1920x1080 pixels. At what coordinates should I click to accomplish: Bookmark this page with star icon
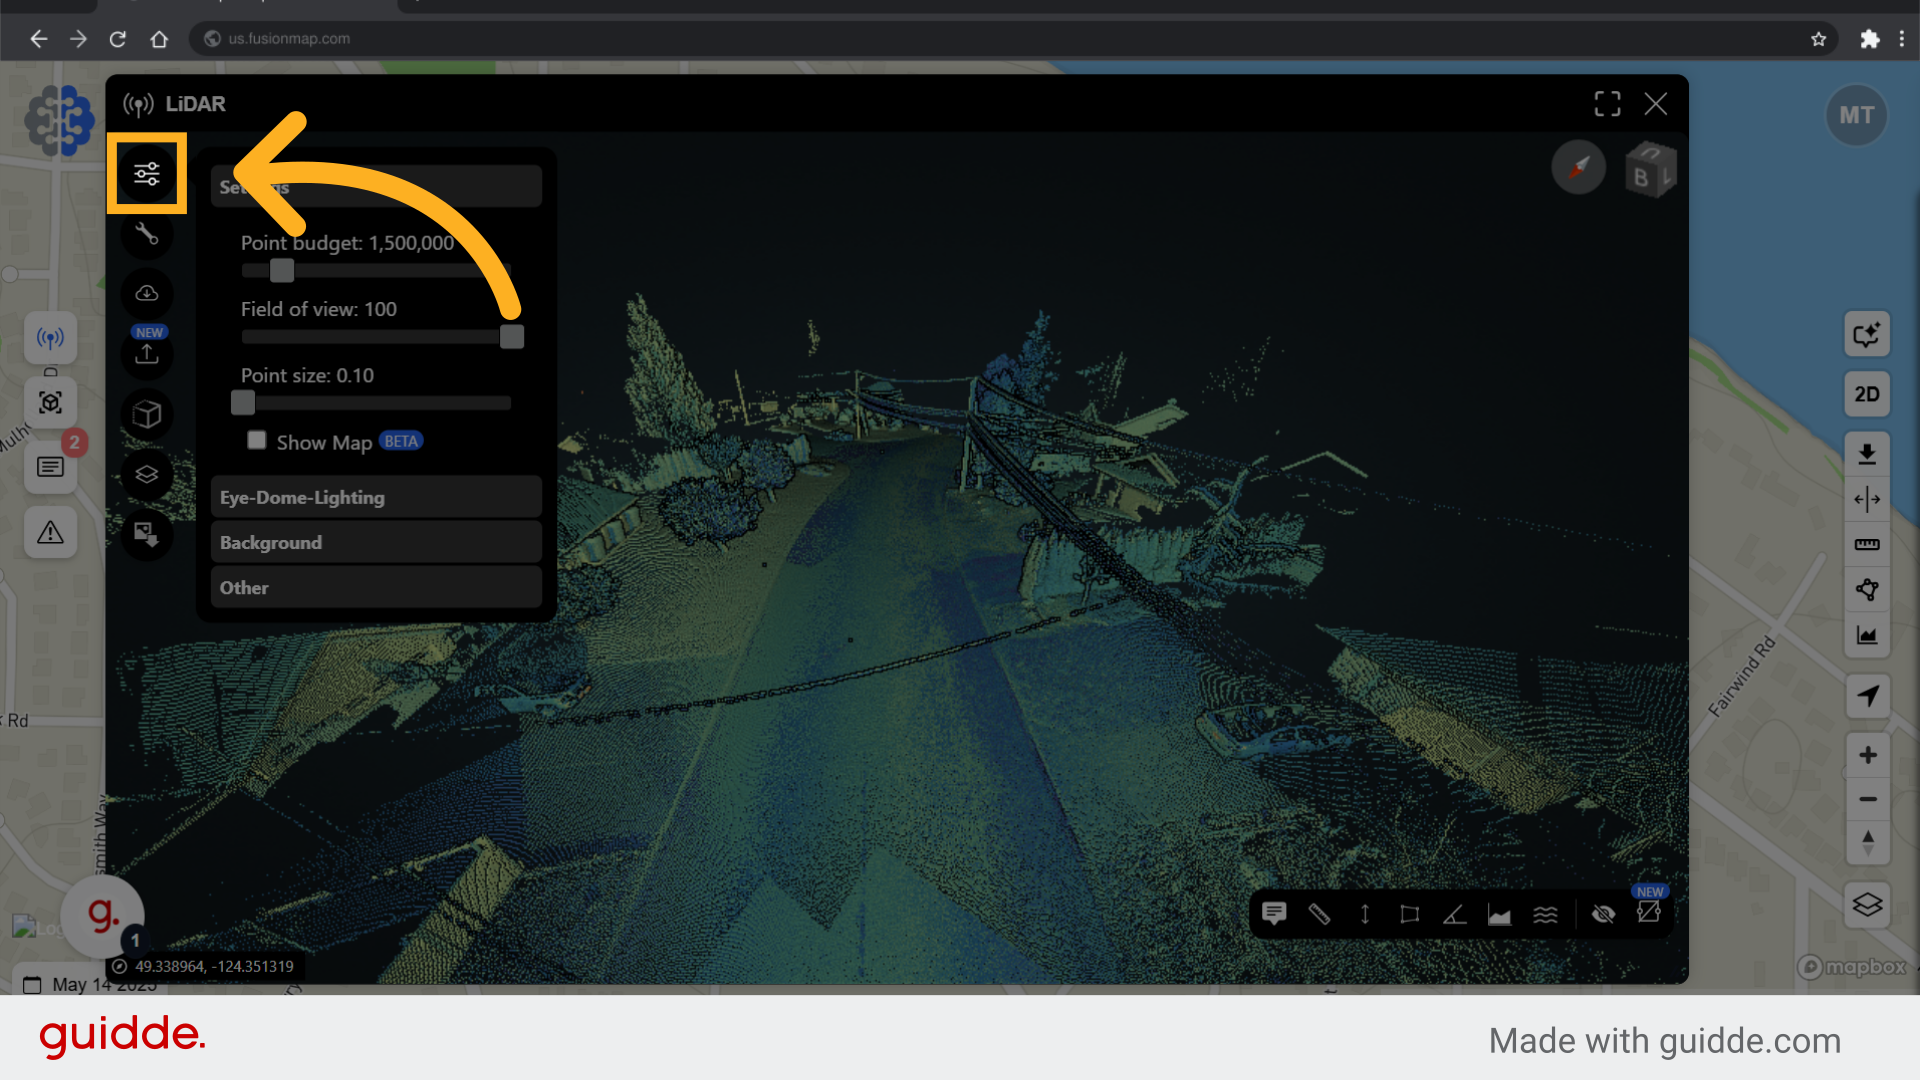(1818, 39)
